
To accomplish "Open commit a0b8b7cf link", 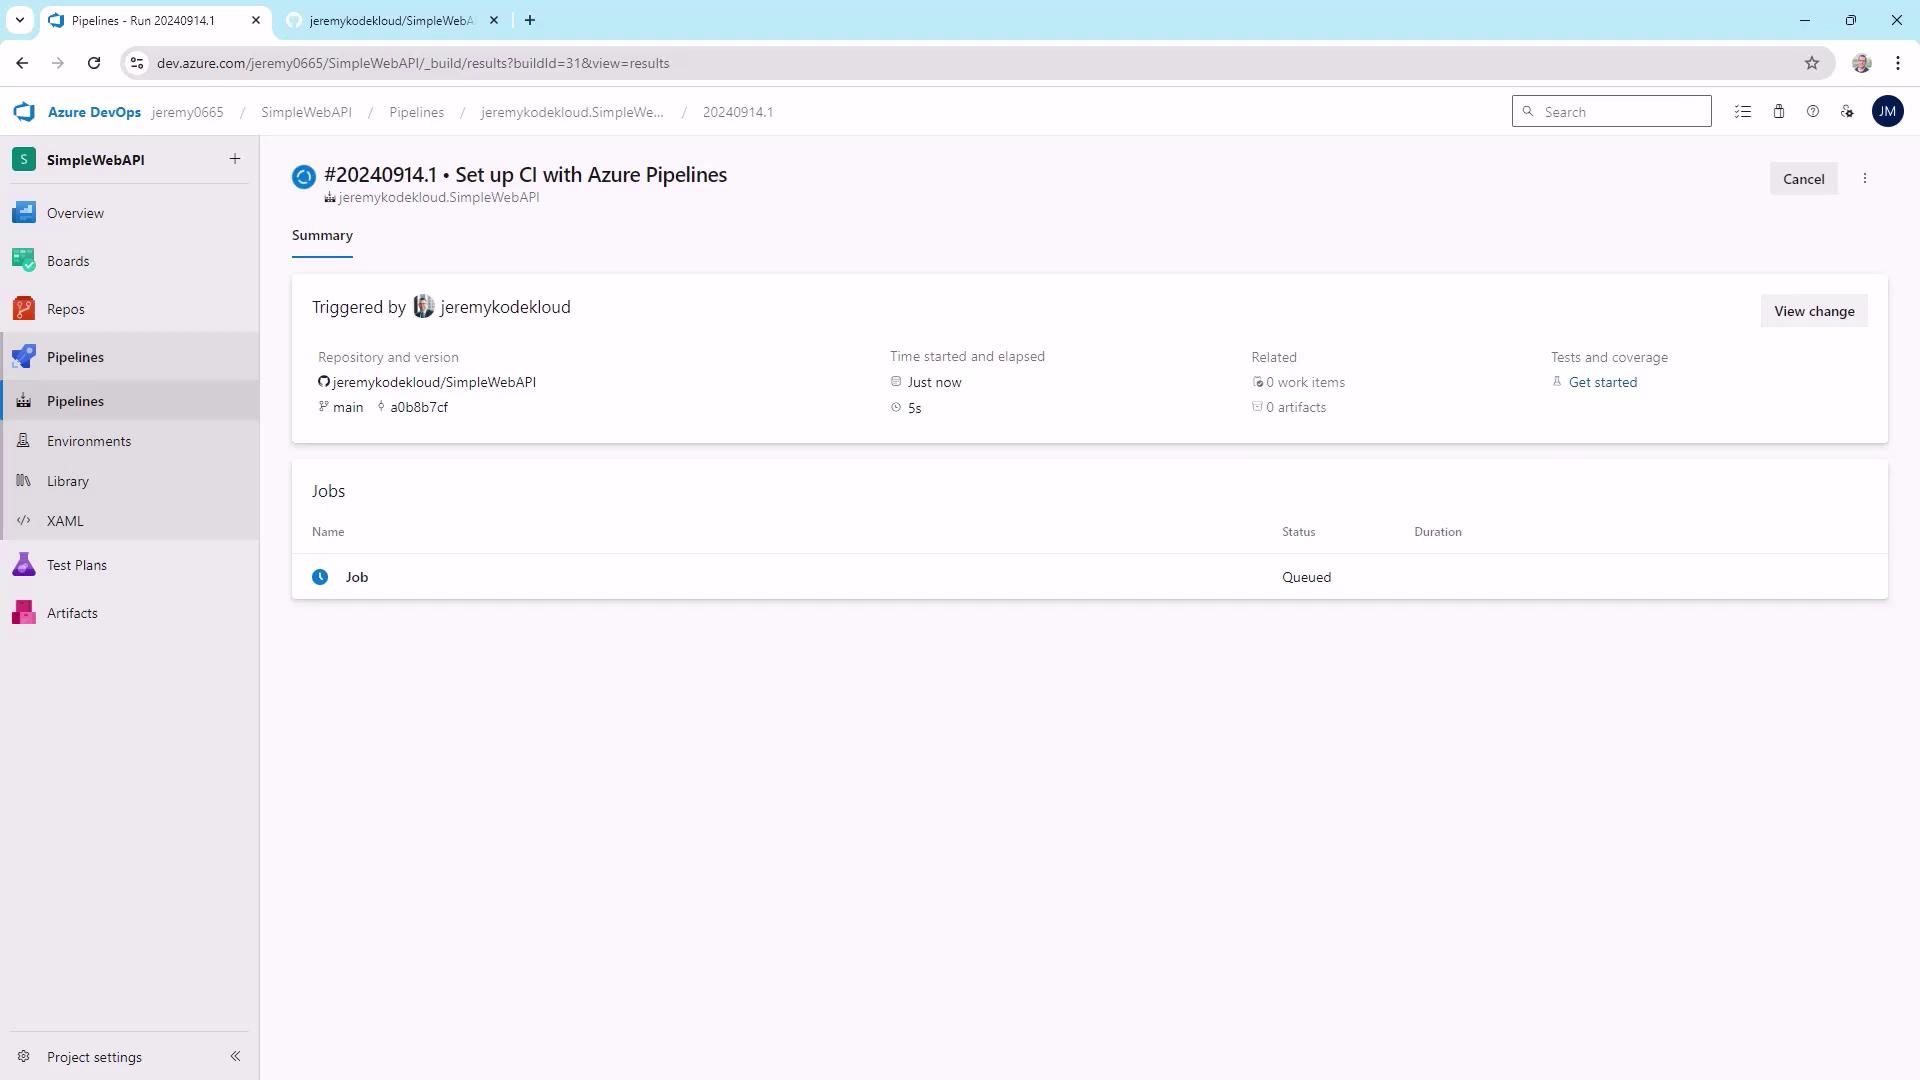I will tap(419, 407).
